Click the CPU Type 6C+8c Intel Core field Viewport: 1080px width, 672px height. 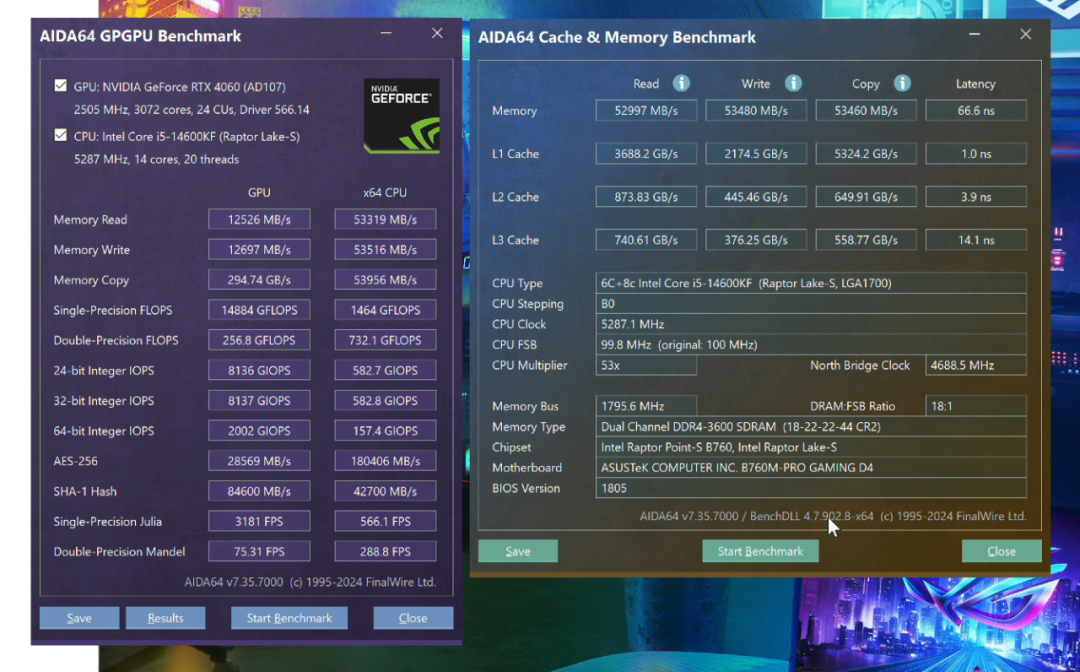pyautogui.click(x=811, y=283)
